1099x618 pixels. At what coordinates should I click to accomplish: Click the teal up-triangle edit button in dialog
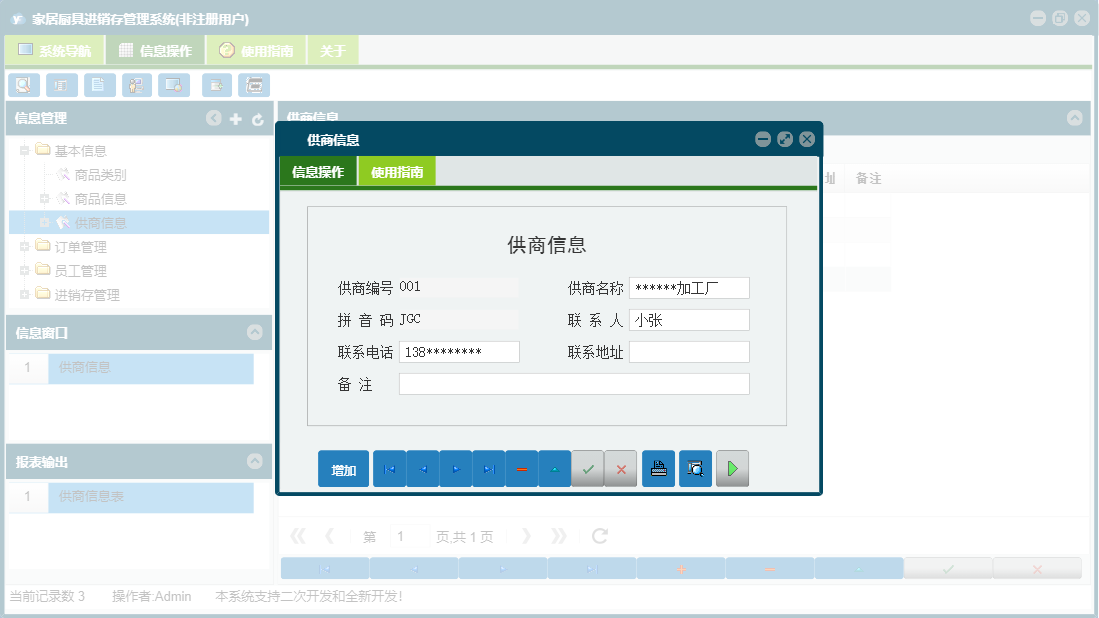click(x=555, y=469)
